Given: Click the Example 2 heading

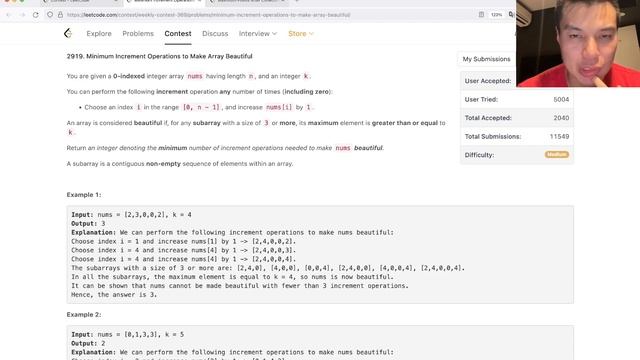Looking at the screenshot, I should pos(84,315).
